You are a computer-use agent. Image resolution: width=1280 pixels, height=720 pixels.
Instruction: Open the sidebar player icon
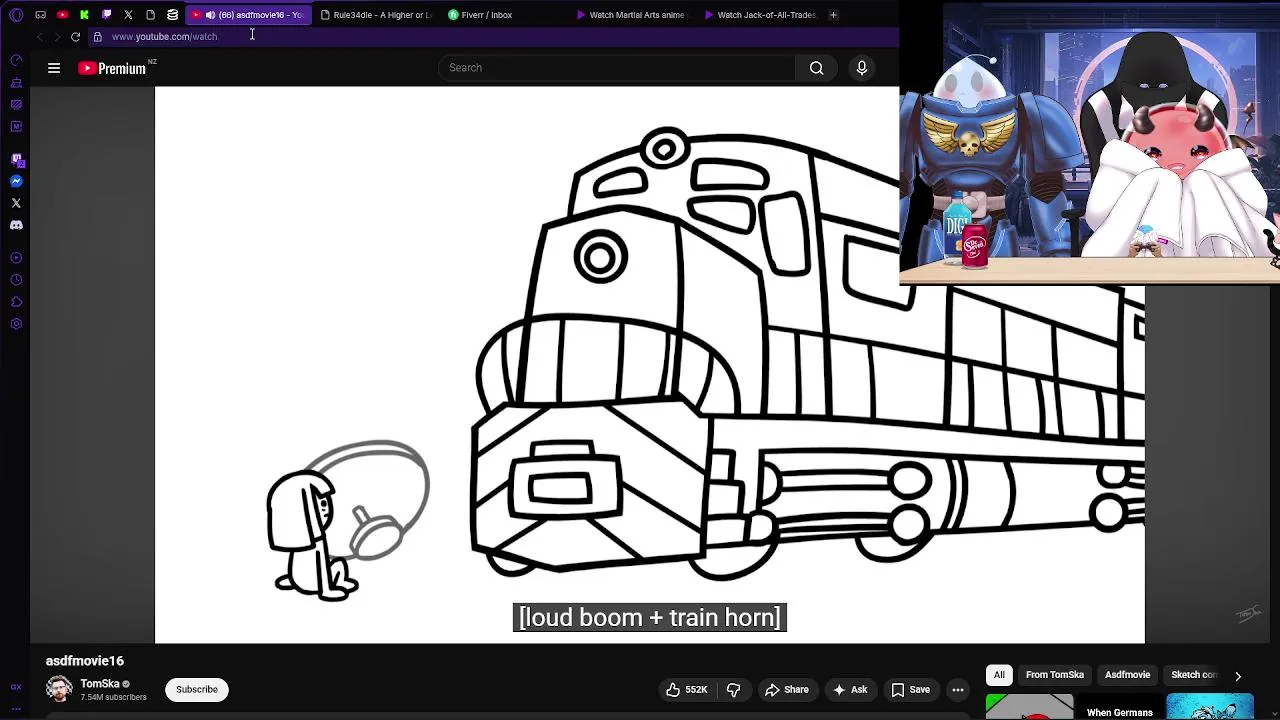pyautogui.click(x=16, y=258)
